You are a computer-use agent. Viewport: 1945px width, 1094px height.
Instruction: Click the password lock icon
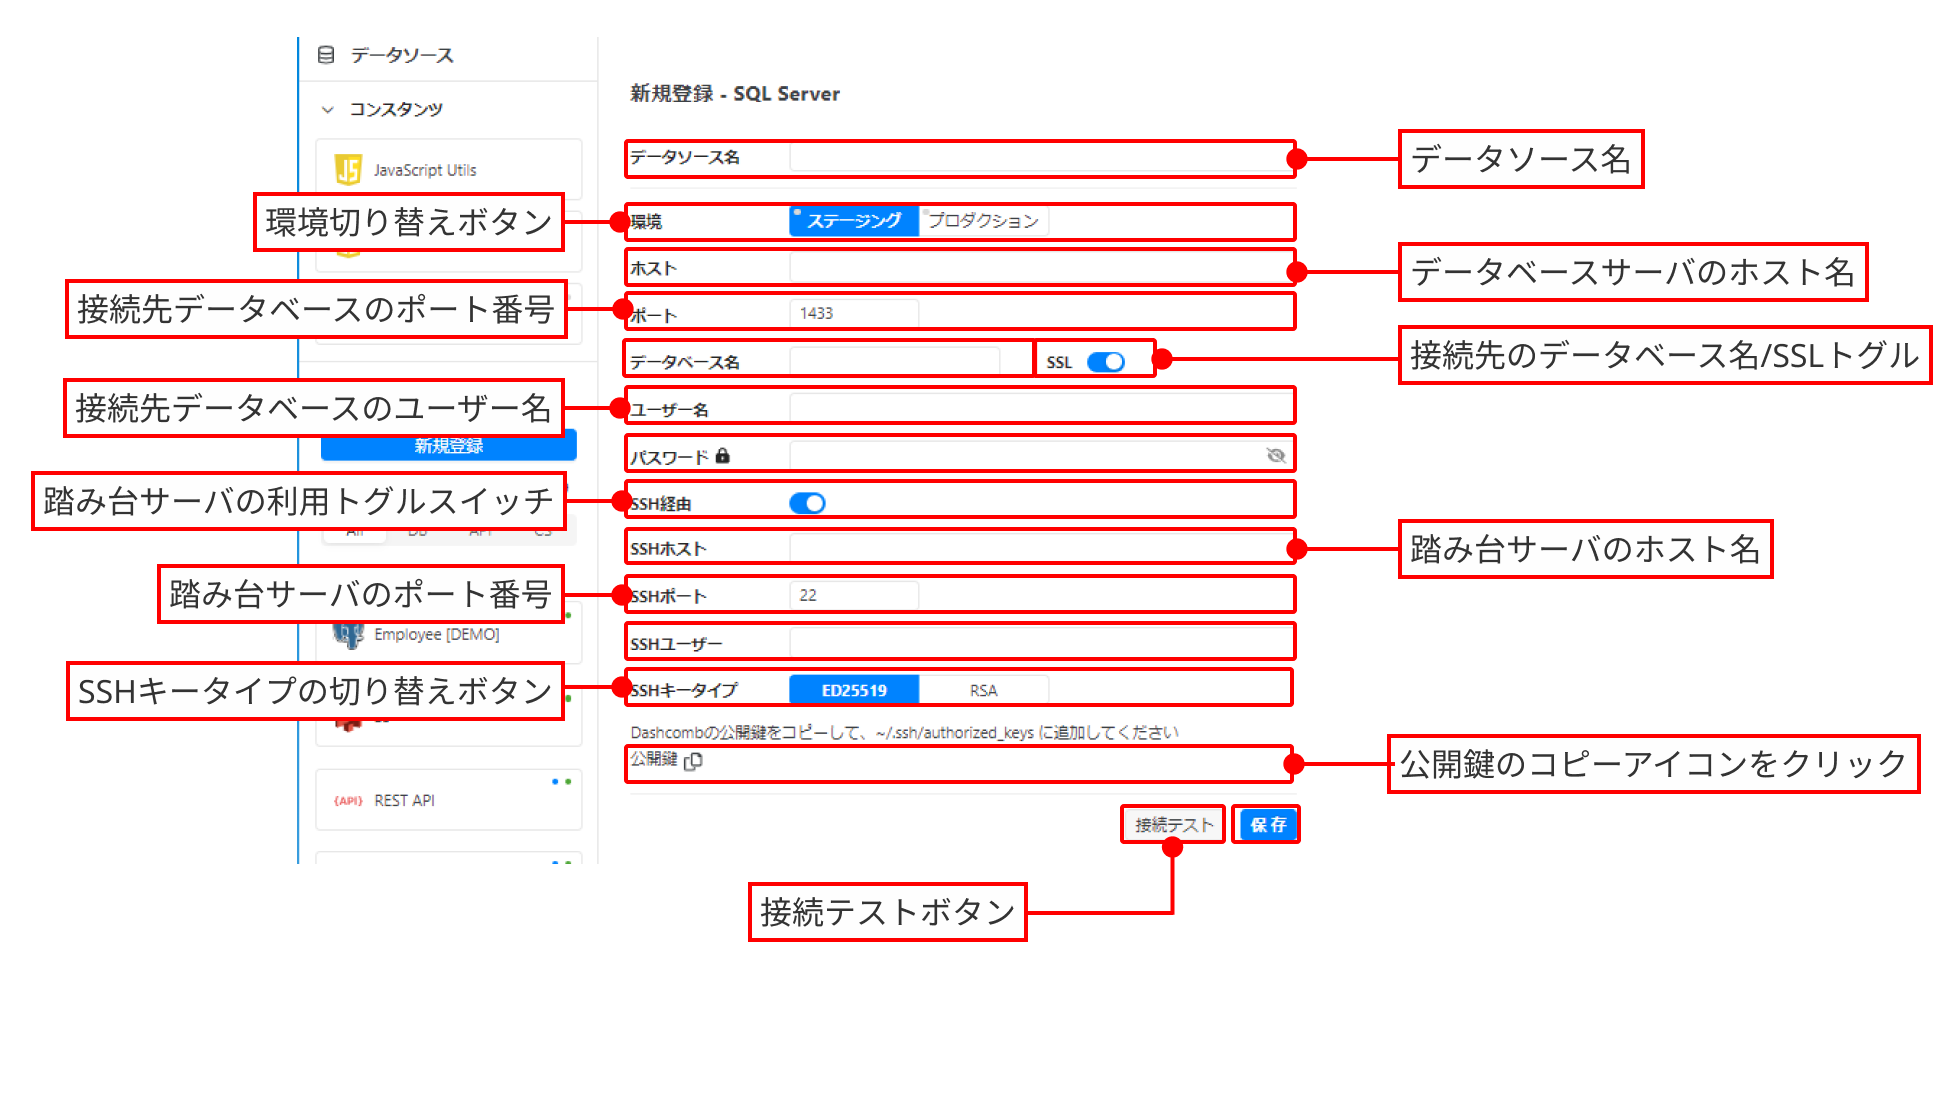pos(723,456)
